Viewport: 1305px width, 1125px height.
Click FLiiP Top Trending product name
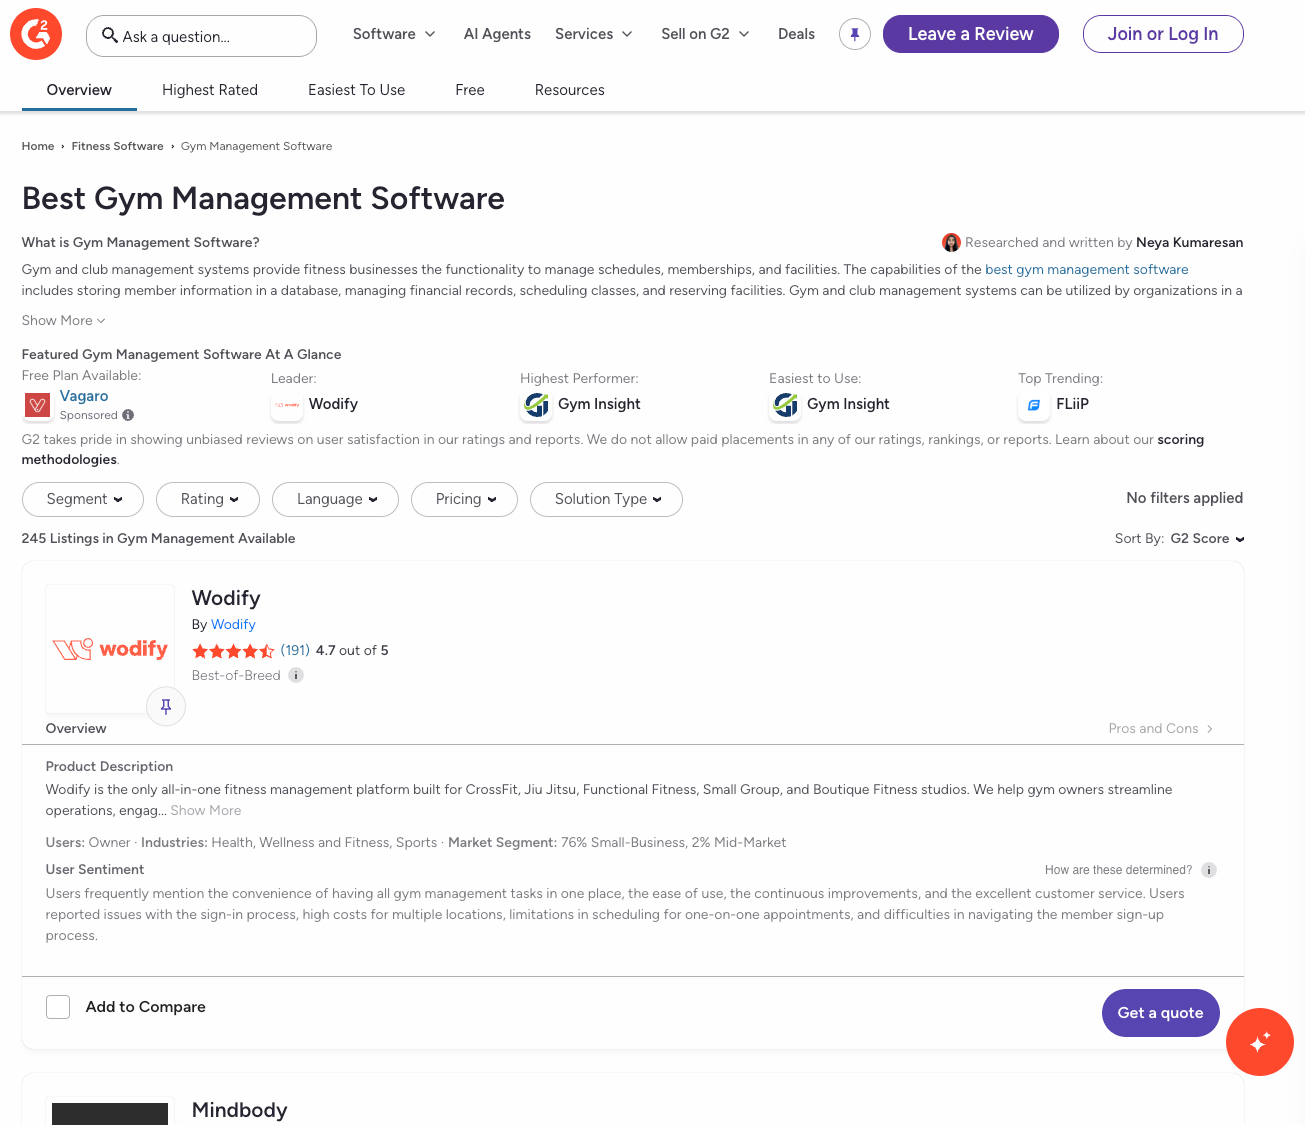click(1073, 404)
